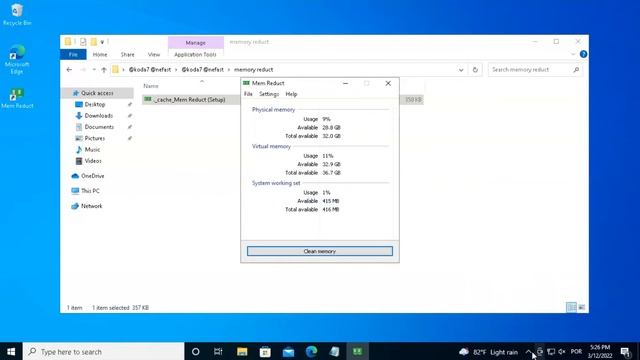Open the network status tray icon

551,352
